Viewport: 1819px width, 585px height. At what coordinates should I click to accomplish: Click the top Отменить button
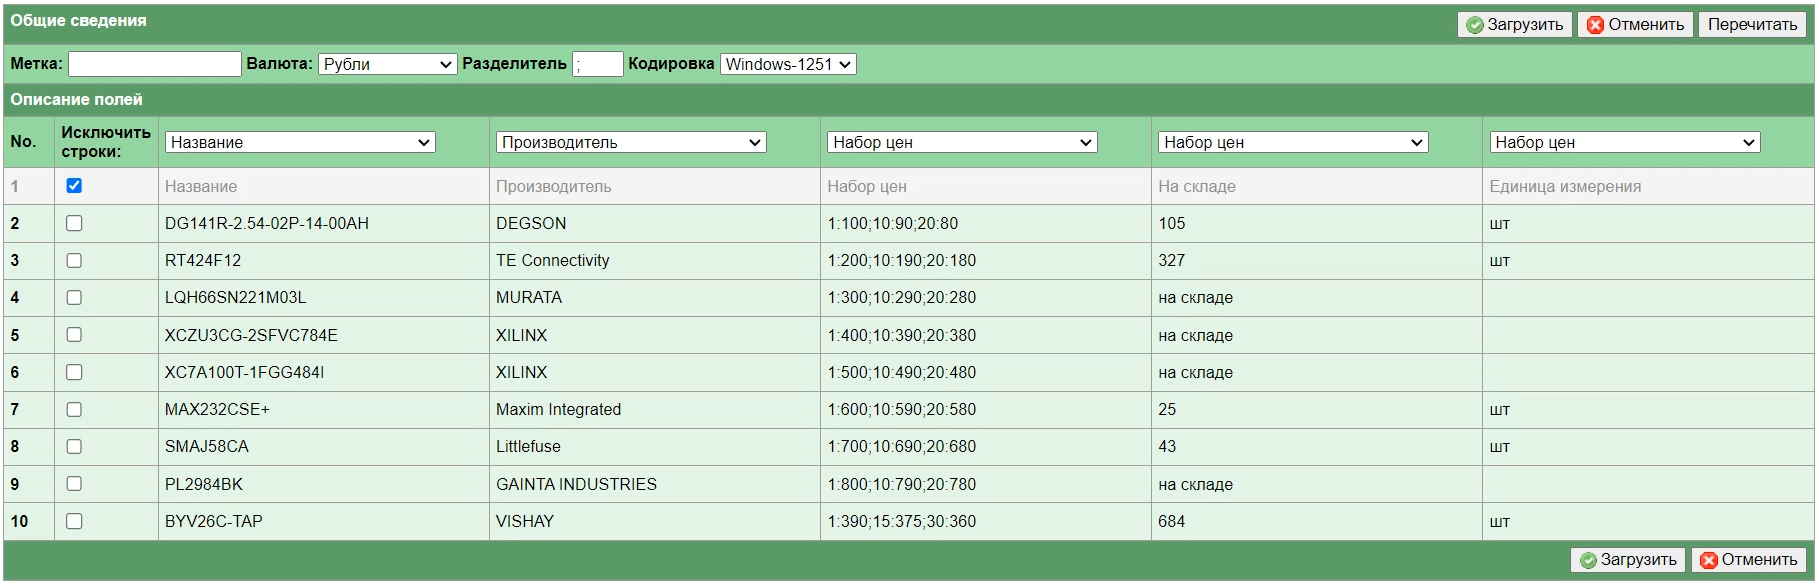(1635, 25)
